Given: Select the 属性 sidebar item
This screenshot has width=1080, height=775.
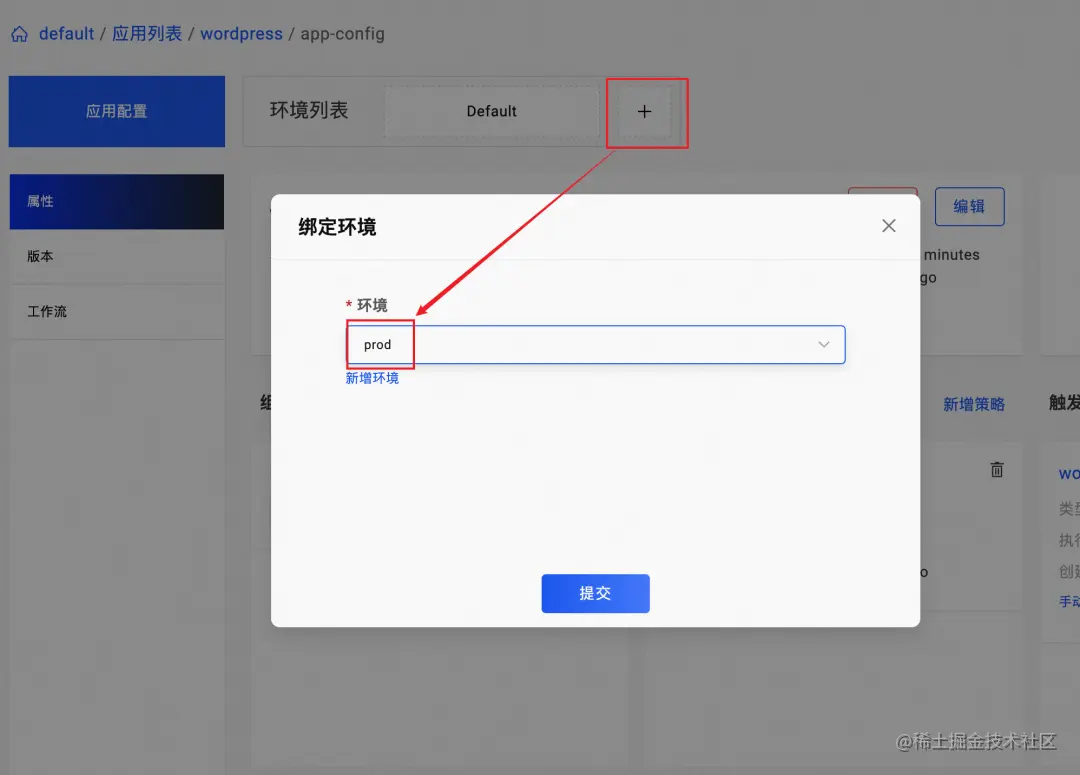Looking at the screenshot, I should point(116,201).
